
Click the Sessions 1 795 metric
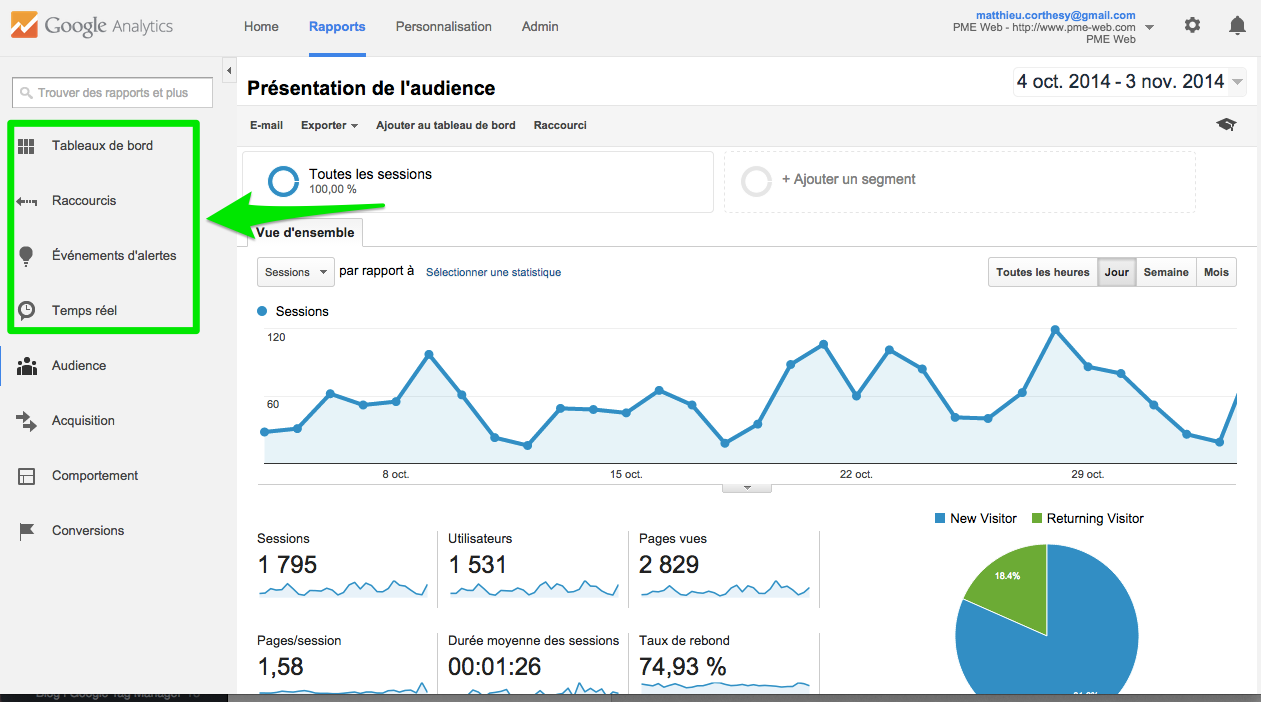pos(287,565)
